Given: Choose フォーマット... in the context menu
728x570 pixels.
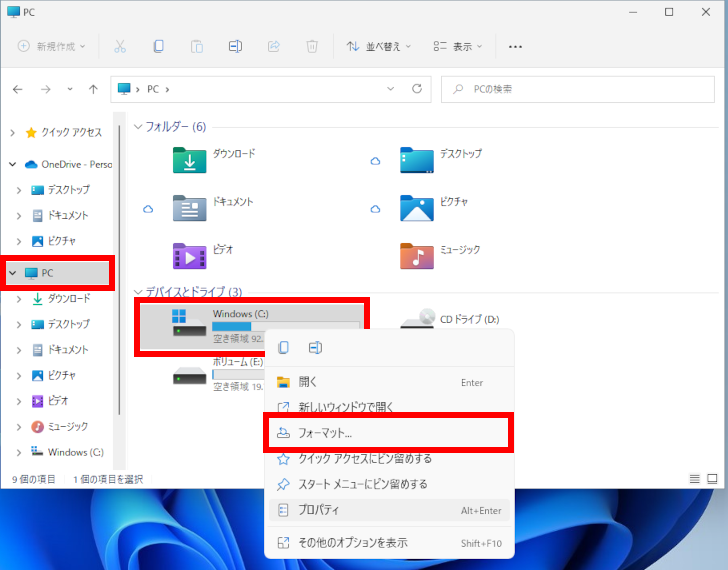Looking at the screenshot, I should pos(389,433).
